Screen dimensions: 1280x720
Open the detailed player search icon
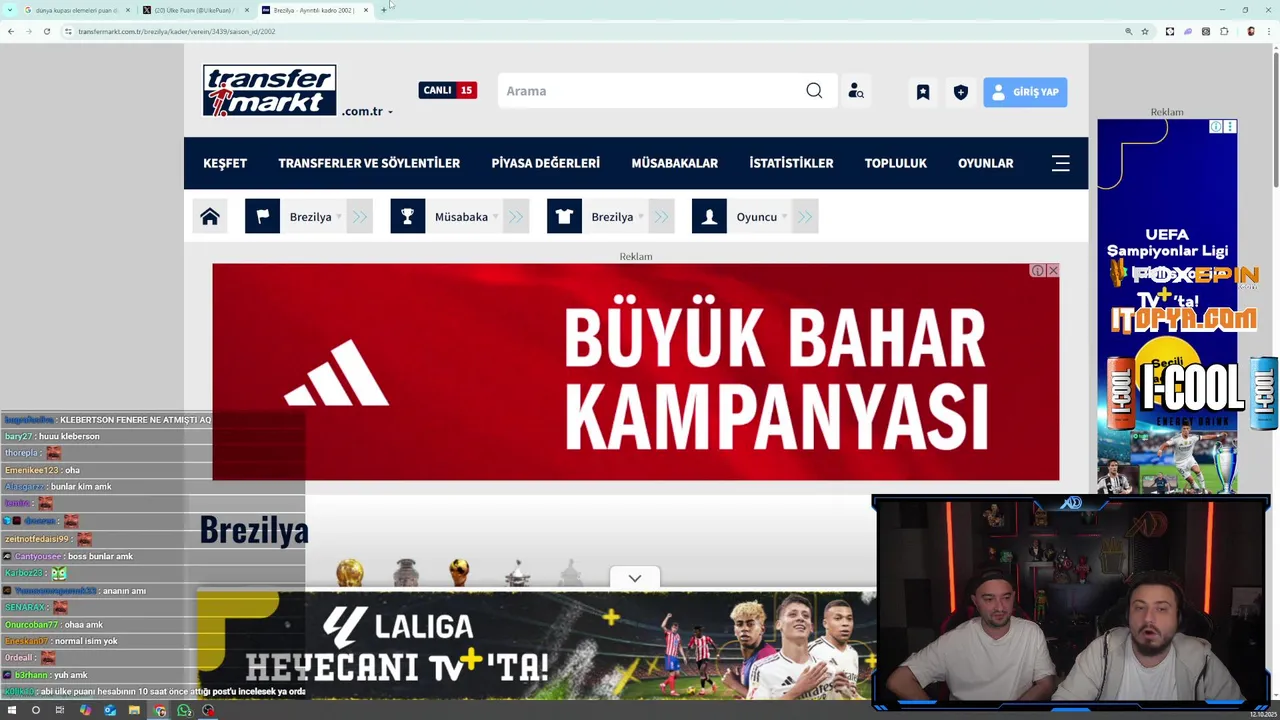click(856, 91)
